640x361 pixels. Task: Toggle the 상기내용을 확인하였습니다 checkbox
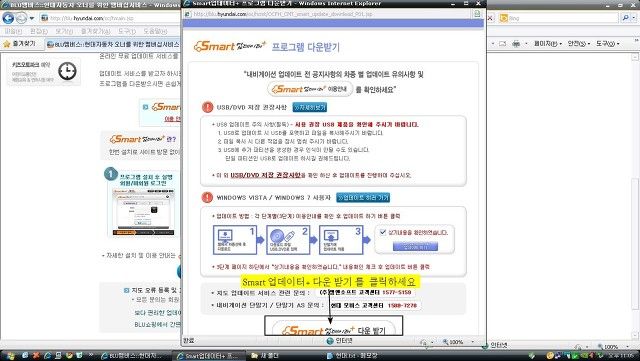tap(382, 232)
